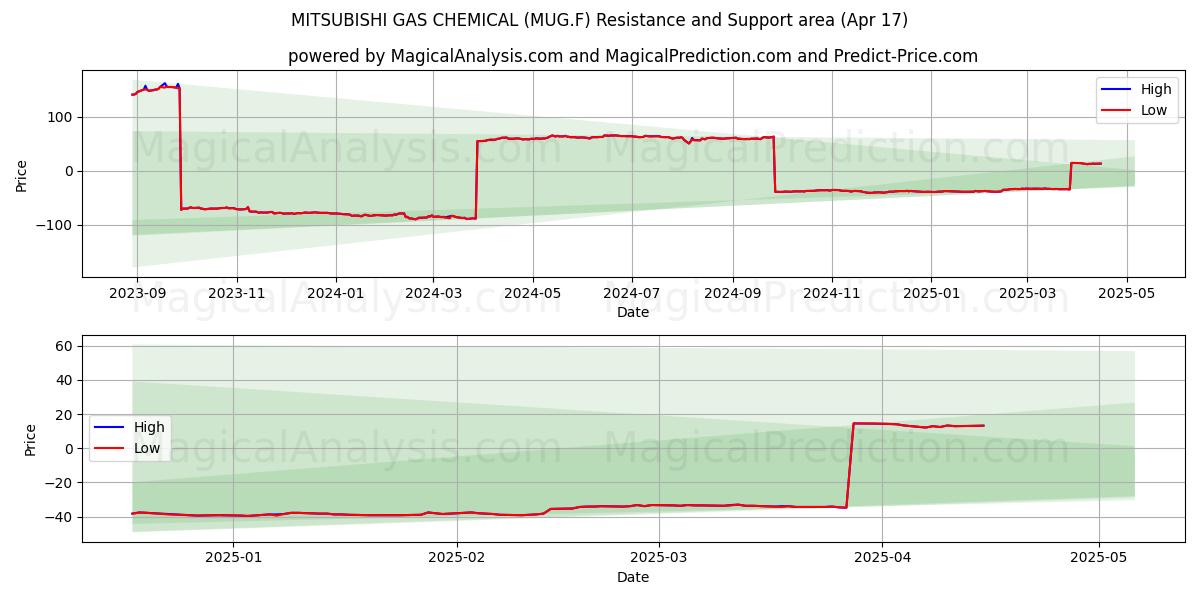This screenshot has width=1200, height=600.
Task: Click top chart date tick '2025-05'
Action: [1127, 295]
